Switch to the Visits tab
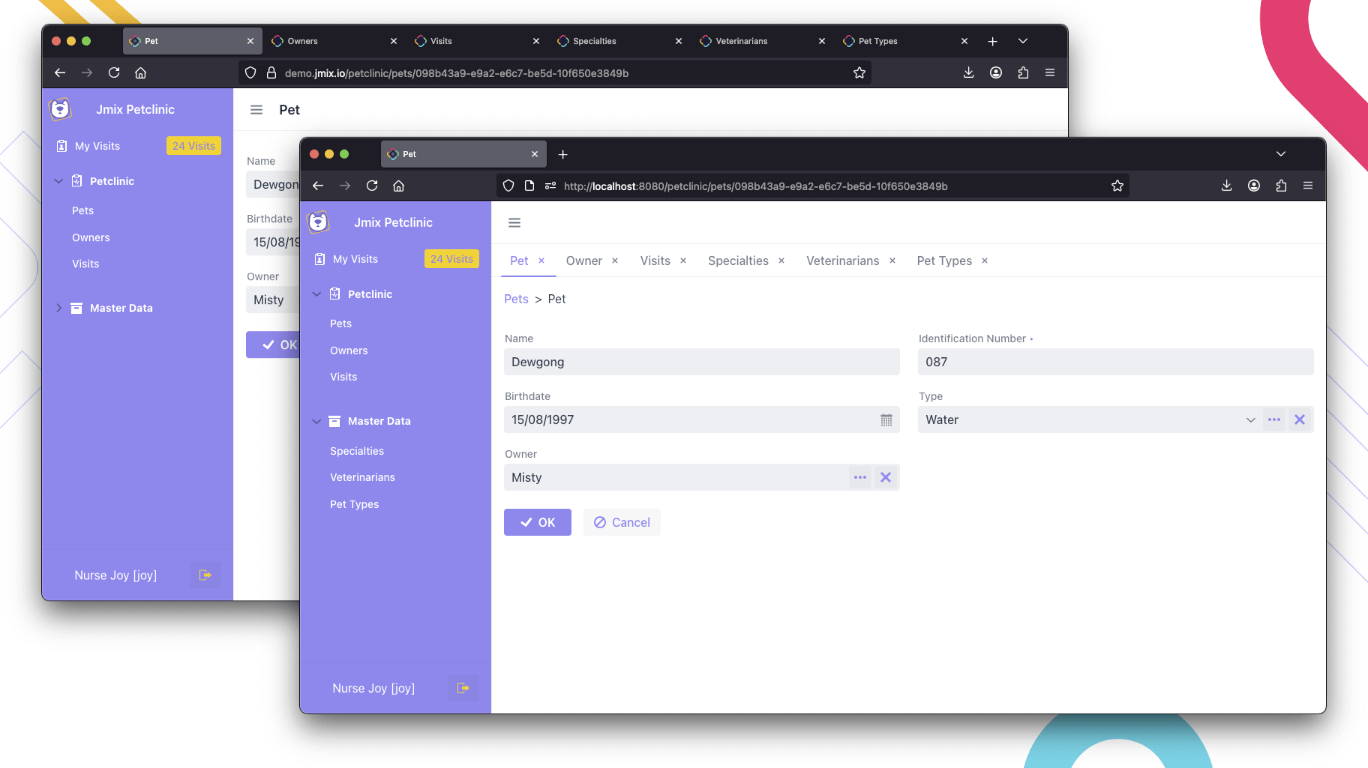Viewport: 1368px width, 768px height. point(655,261)
